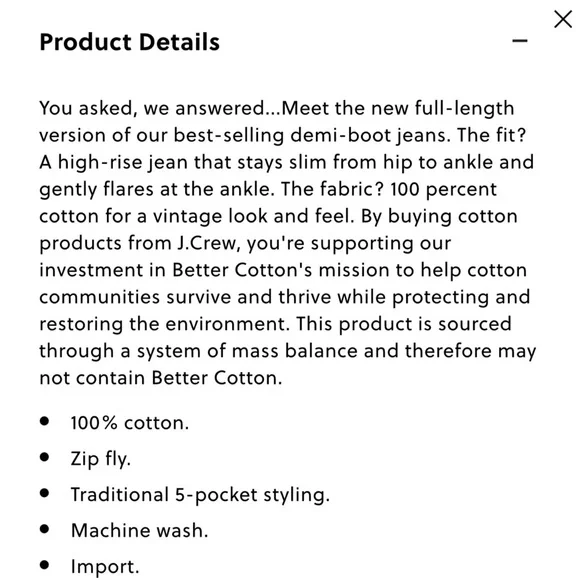The image size is (580, 580).
Task: Select the "100% cotton." bullet text
Action: (x=130, y=423)
